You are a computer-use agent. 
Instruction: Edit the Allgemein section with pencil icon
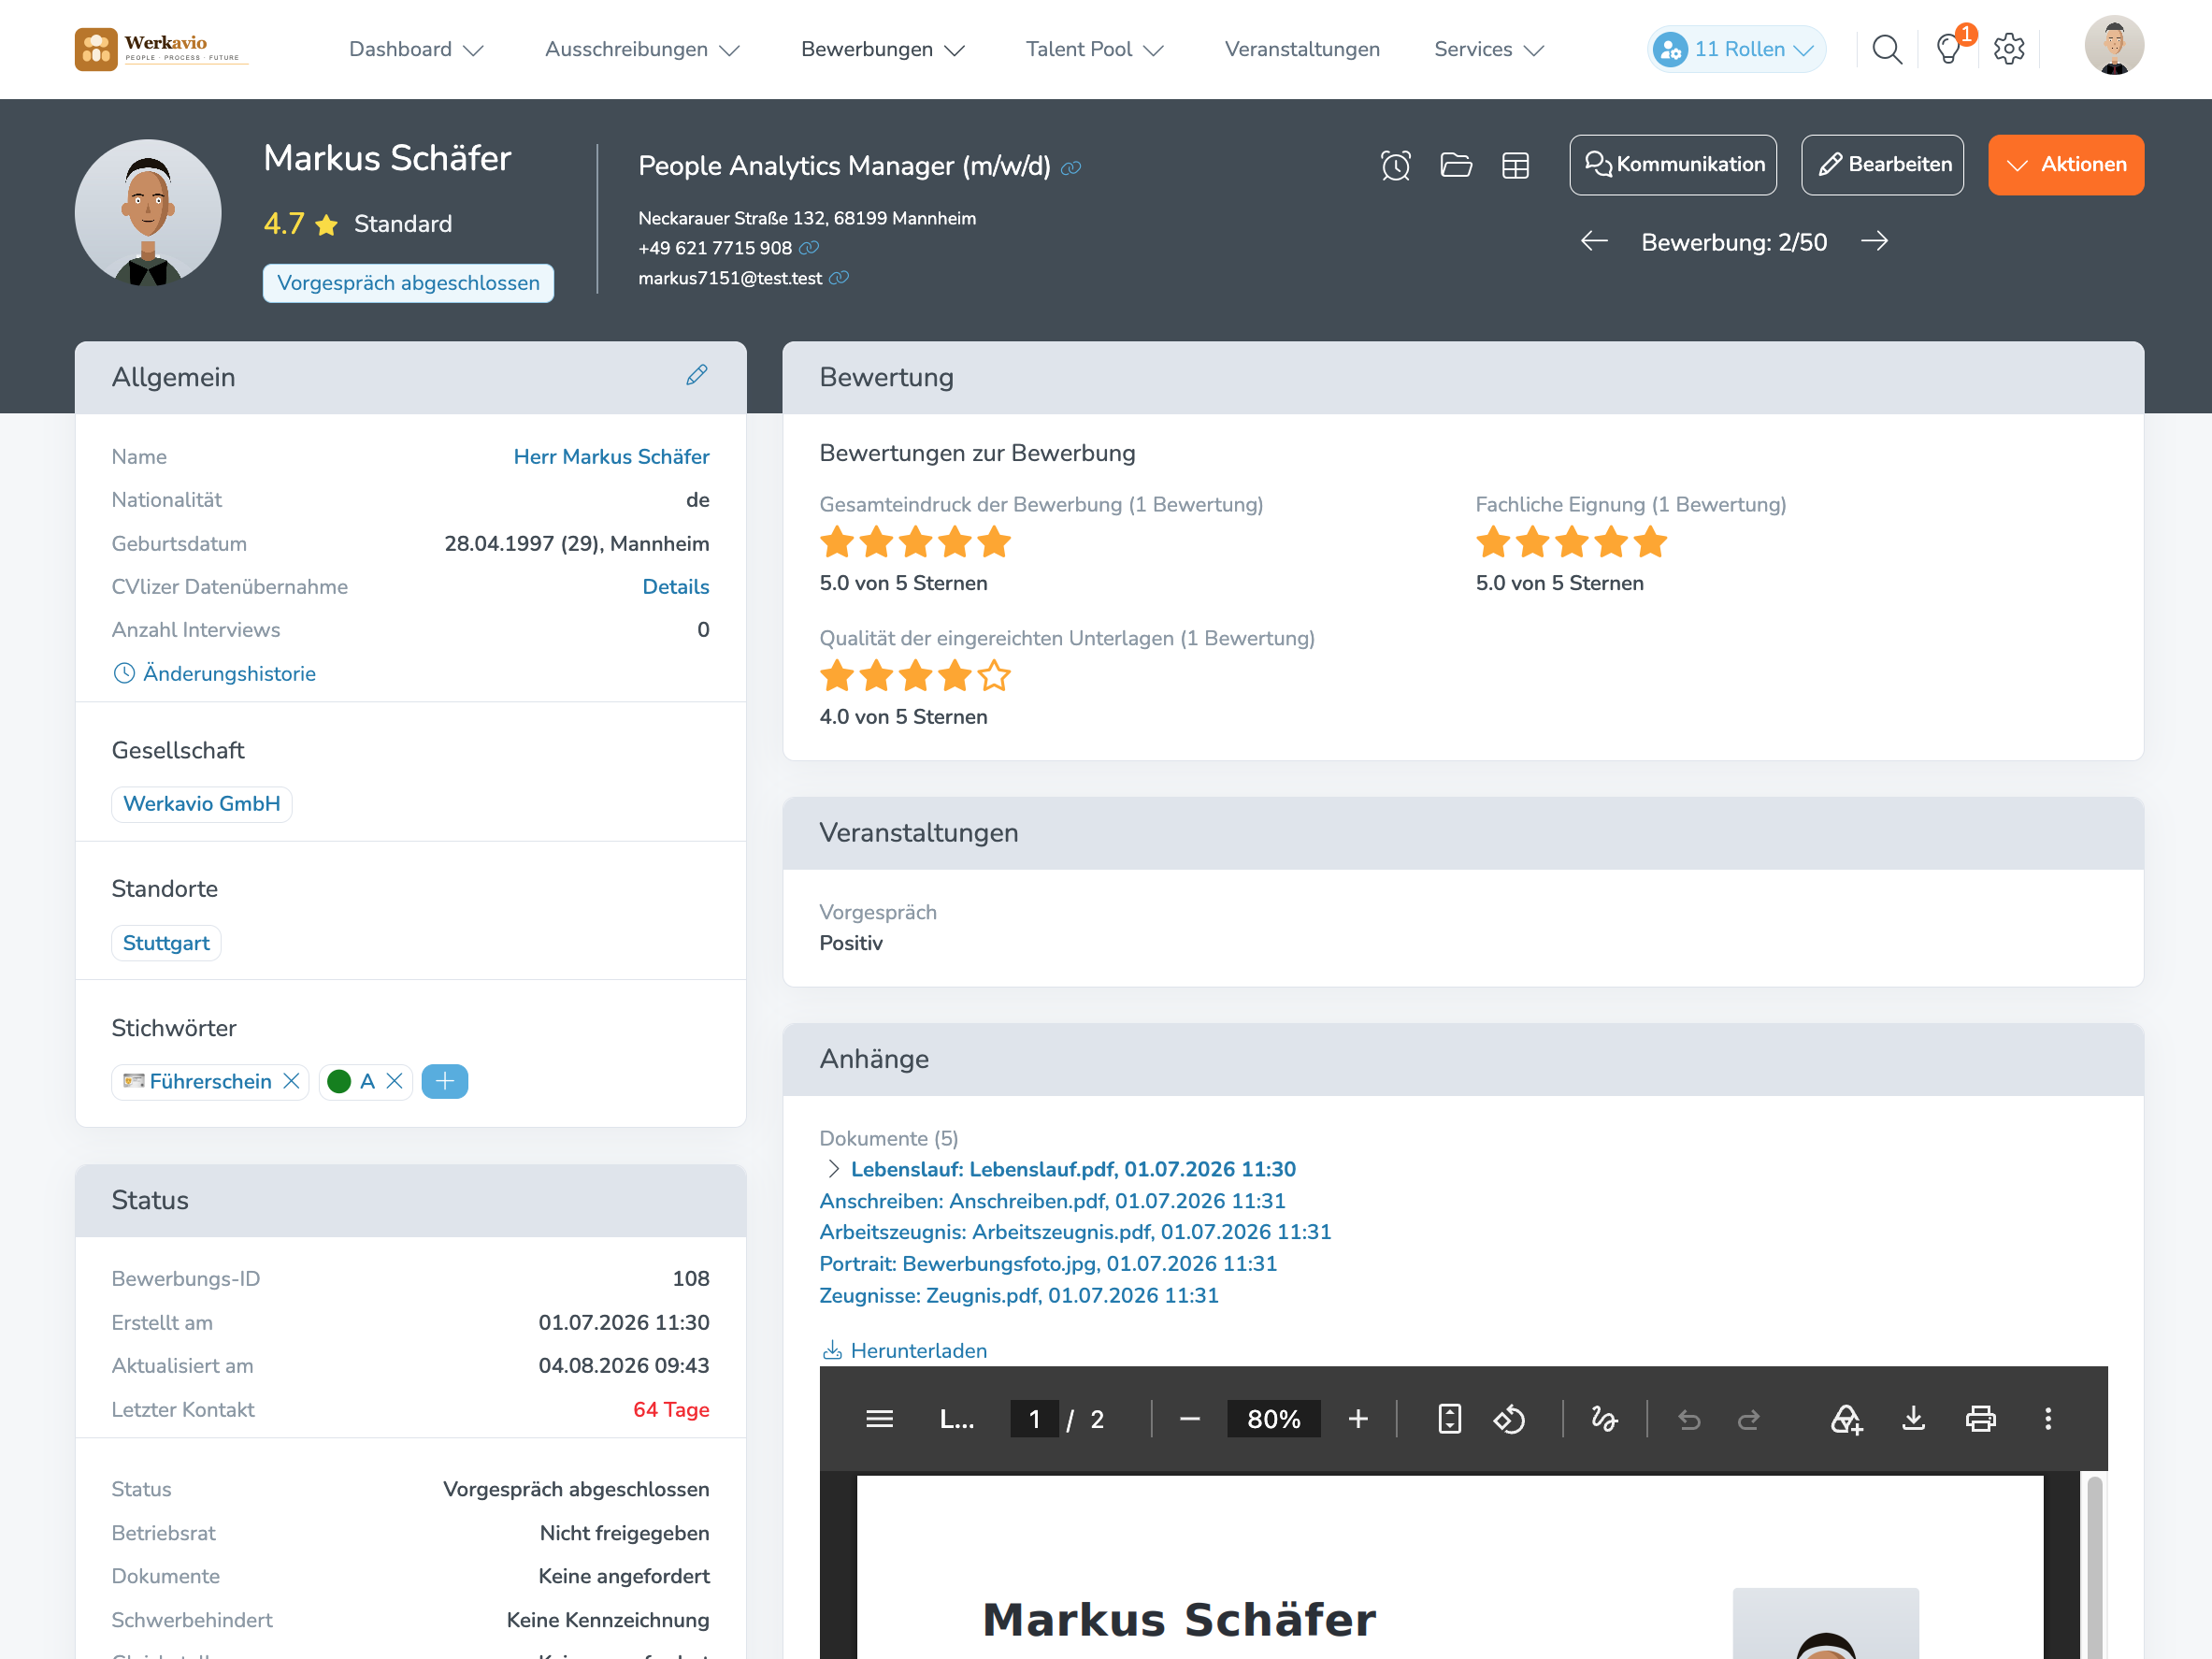coord(697,375)
